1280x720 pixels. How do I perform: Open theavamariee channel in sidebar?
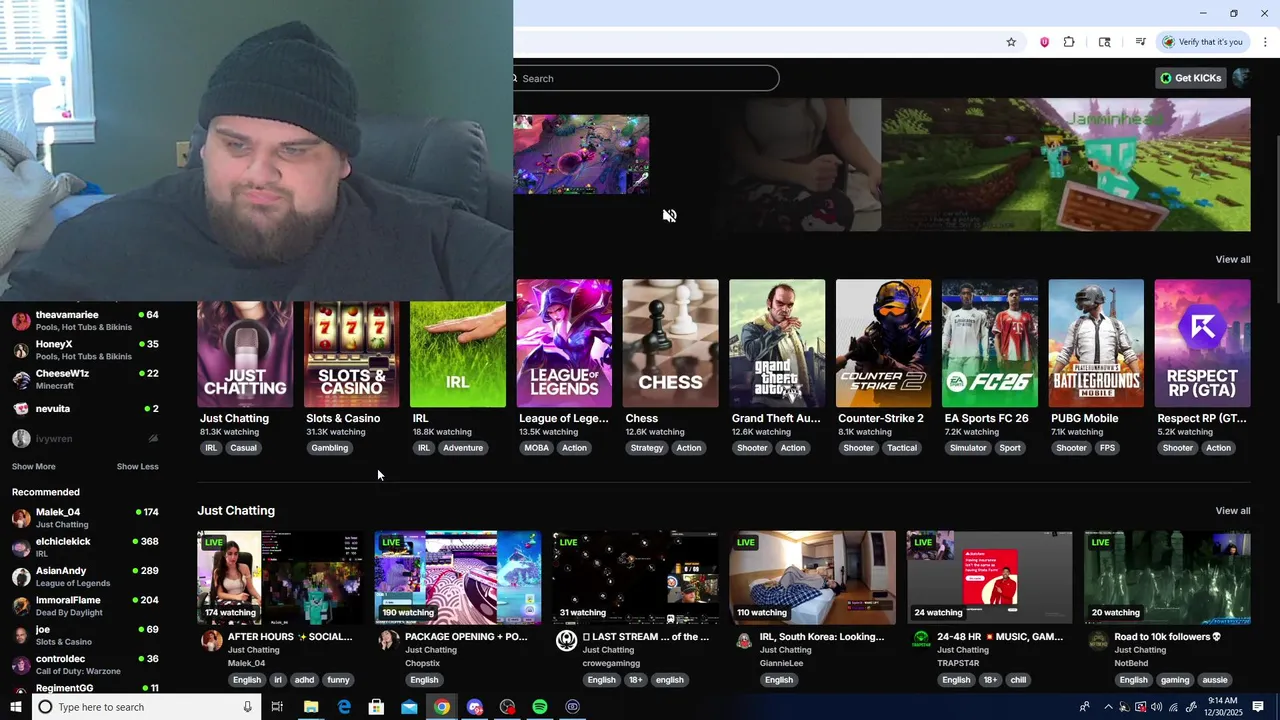[x=85, y=320]
